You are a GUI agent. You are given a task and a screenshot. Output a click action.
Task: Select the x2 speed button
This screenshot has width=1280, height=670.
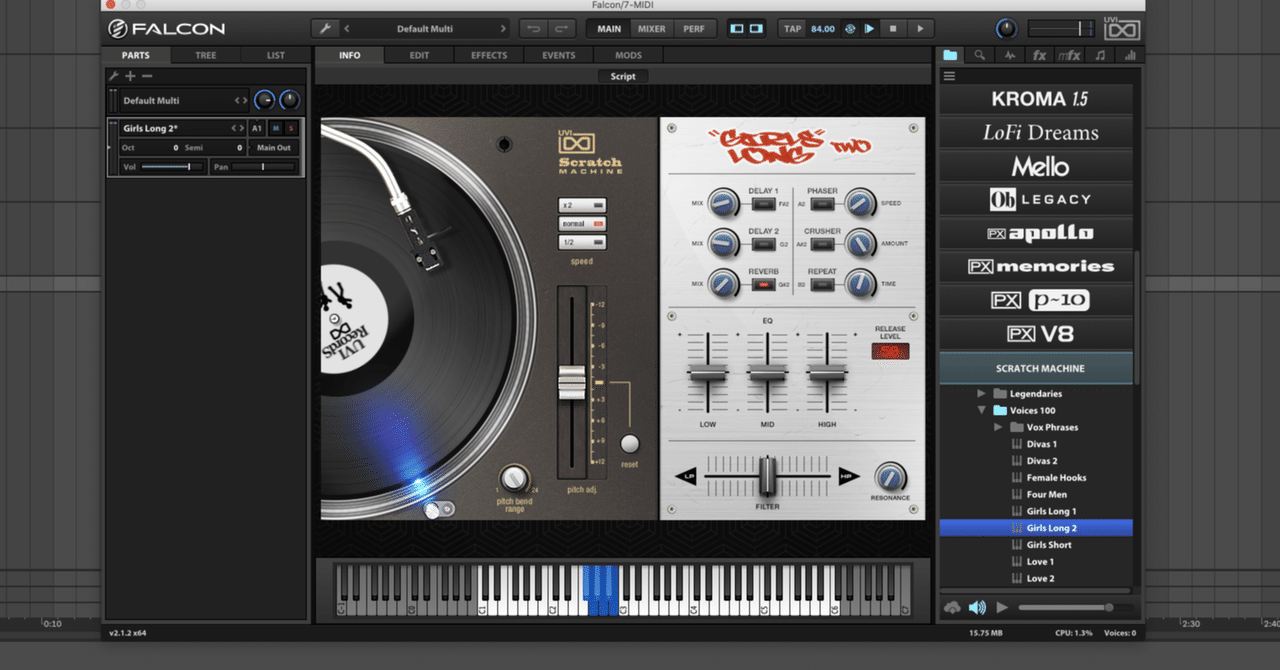tap(582, 206)
